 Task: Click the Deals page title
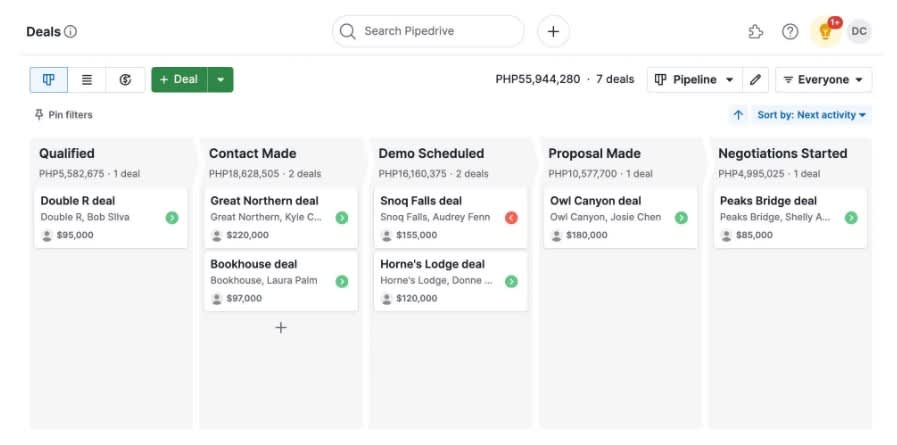pos(43,31)
